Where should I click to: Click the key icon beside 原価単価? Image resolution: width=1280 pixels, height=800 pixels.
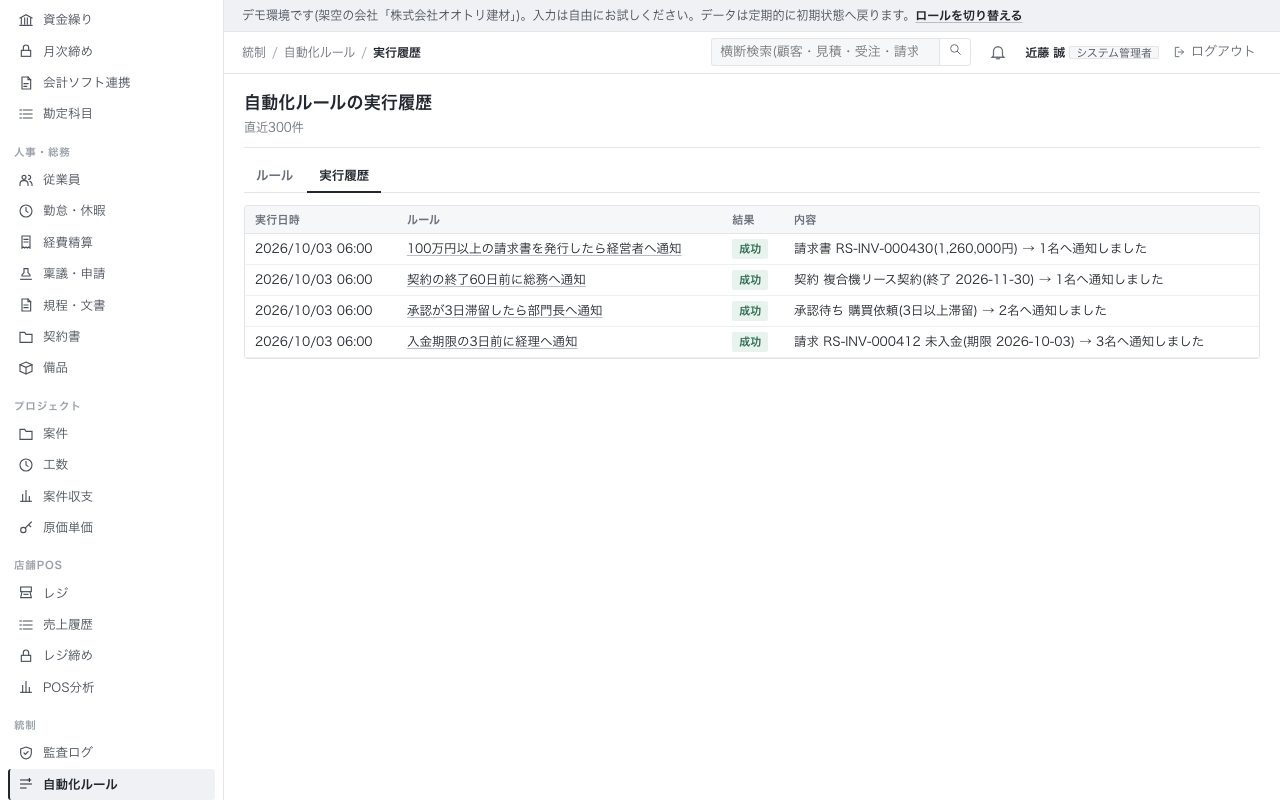point(26,528)
